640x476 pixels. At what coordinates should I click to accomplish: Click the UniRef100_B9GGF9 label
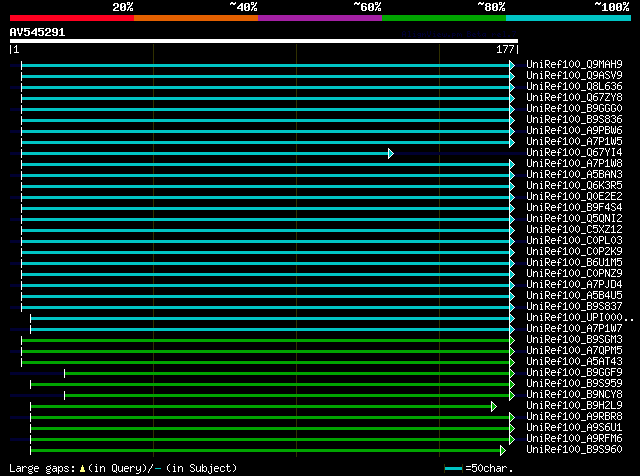[574, 373]
